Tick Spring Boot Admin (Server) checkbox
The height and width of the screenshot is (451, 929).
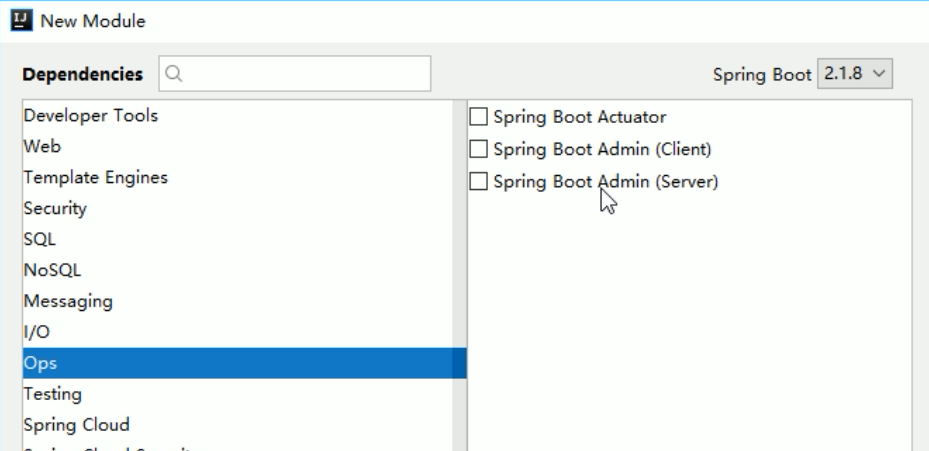coord(479,181)
